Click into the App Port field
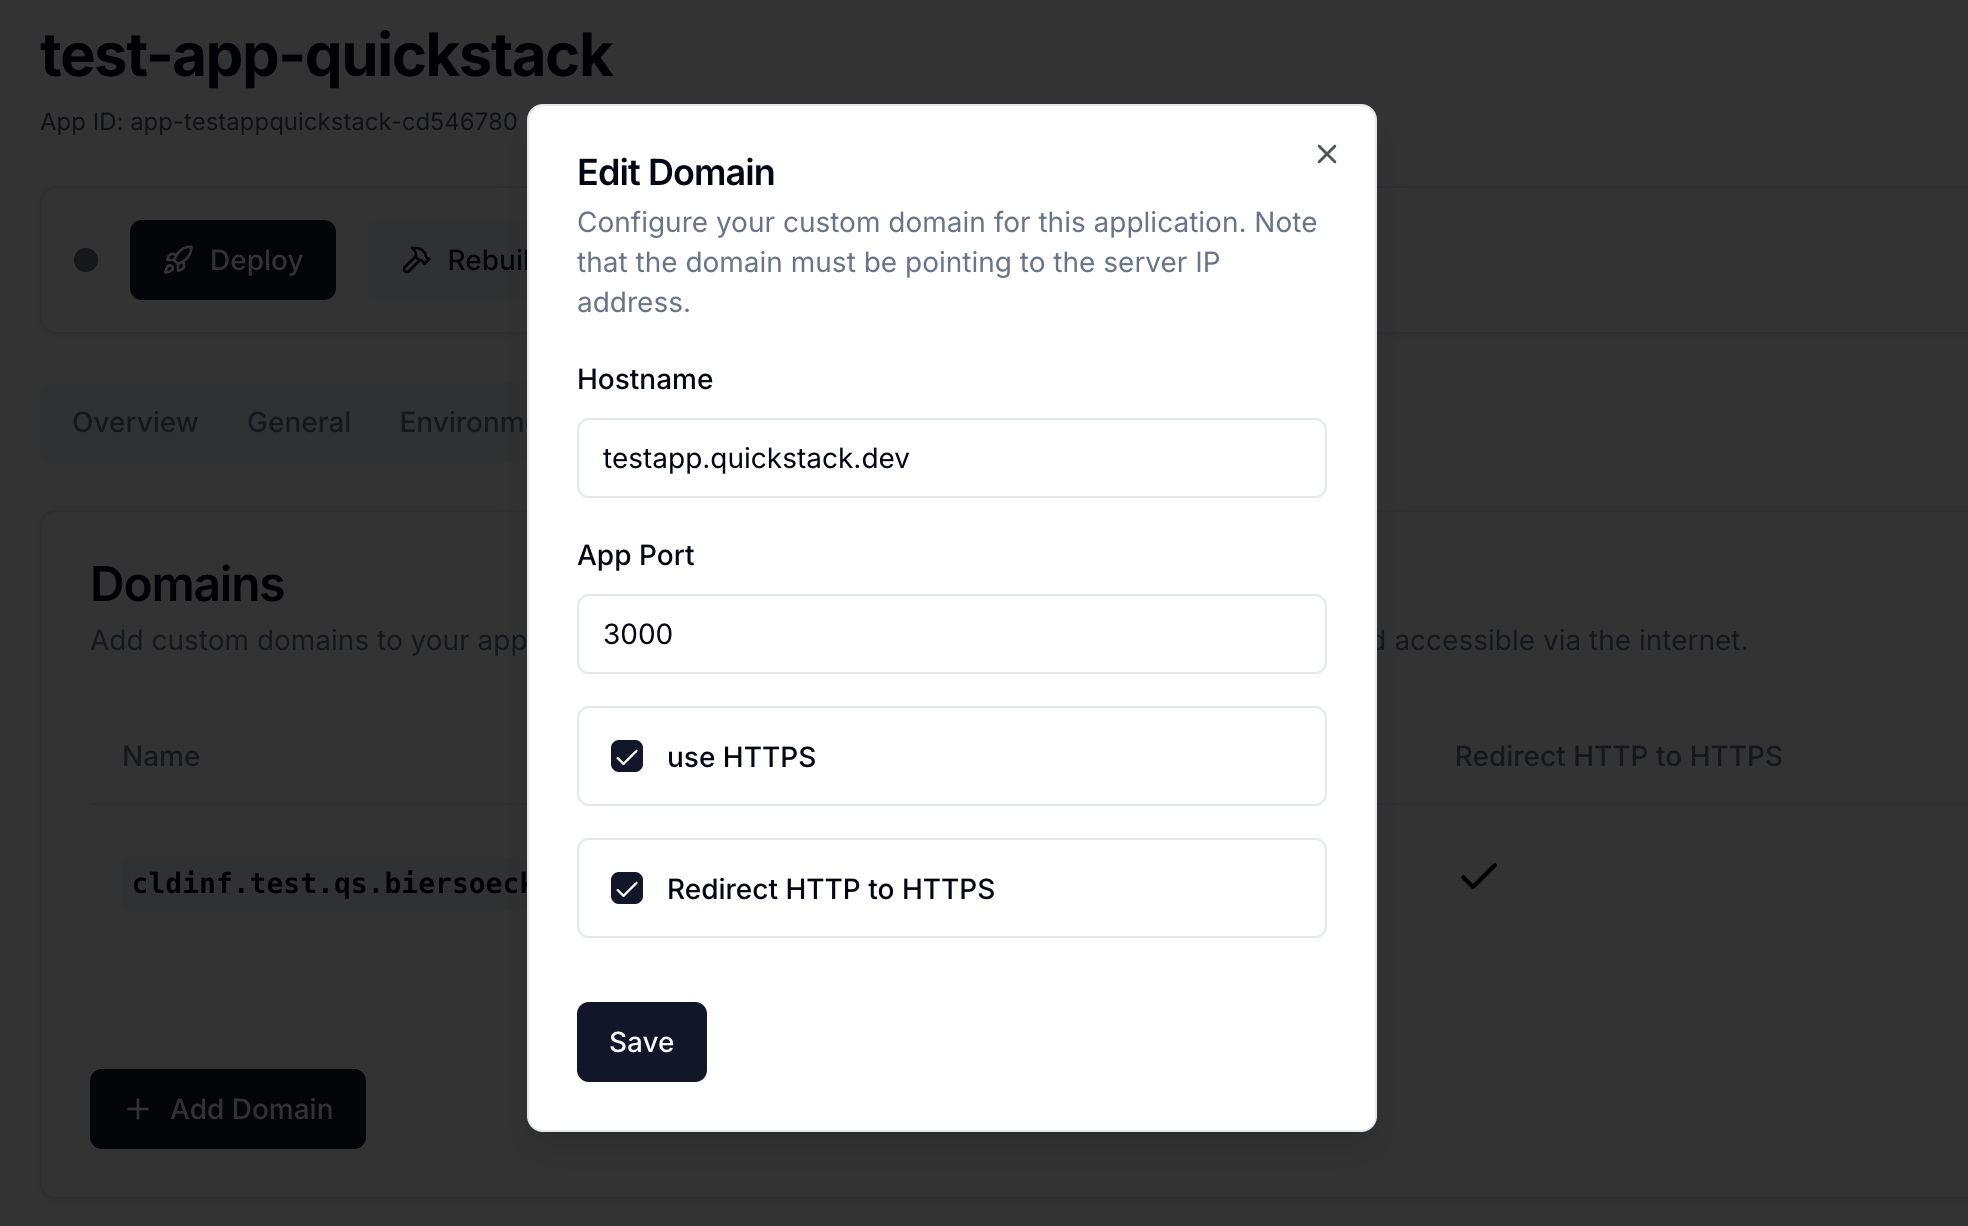The height and width of the screenshot is (1226, 1968). coord(951,634)
